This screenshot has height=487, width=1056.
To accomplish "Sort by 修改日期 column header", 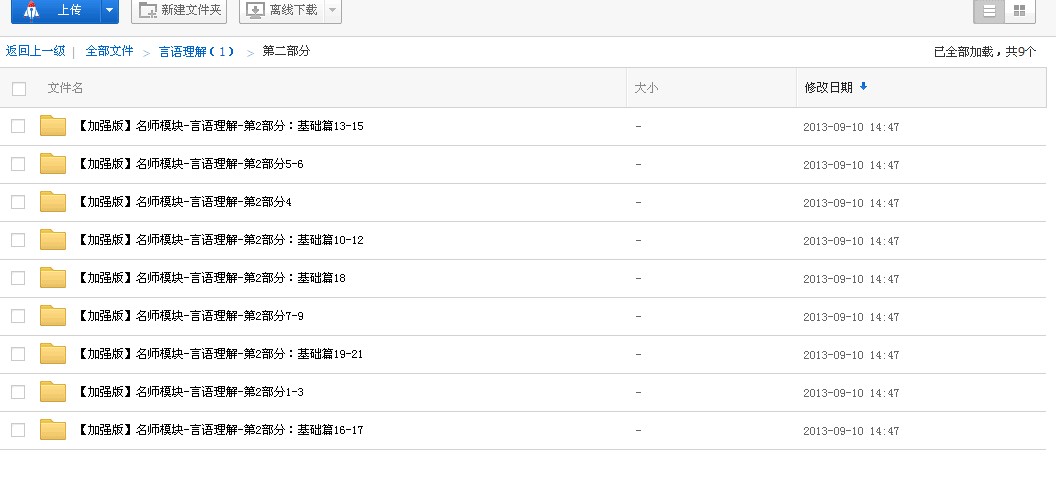I will pyautogui.click(x=829, y=88).
